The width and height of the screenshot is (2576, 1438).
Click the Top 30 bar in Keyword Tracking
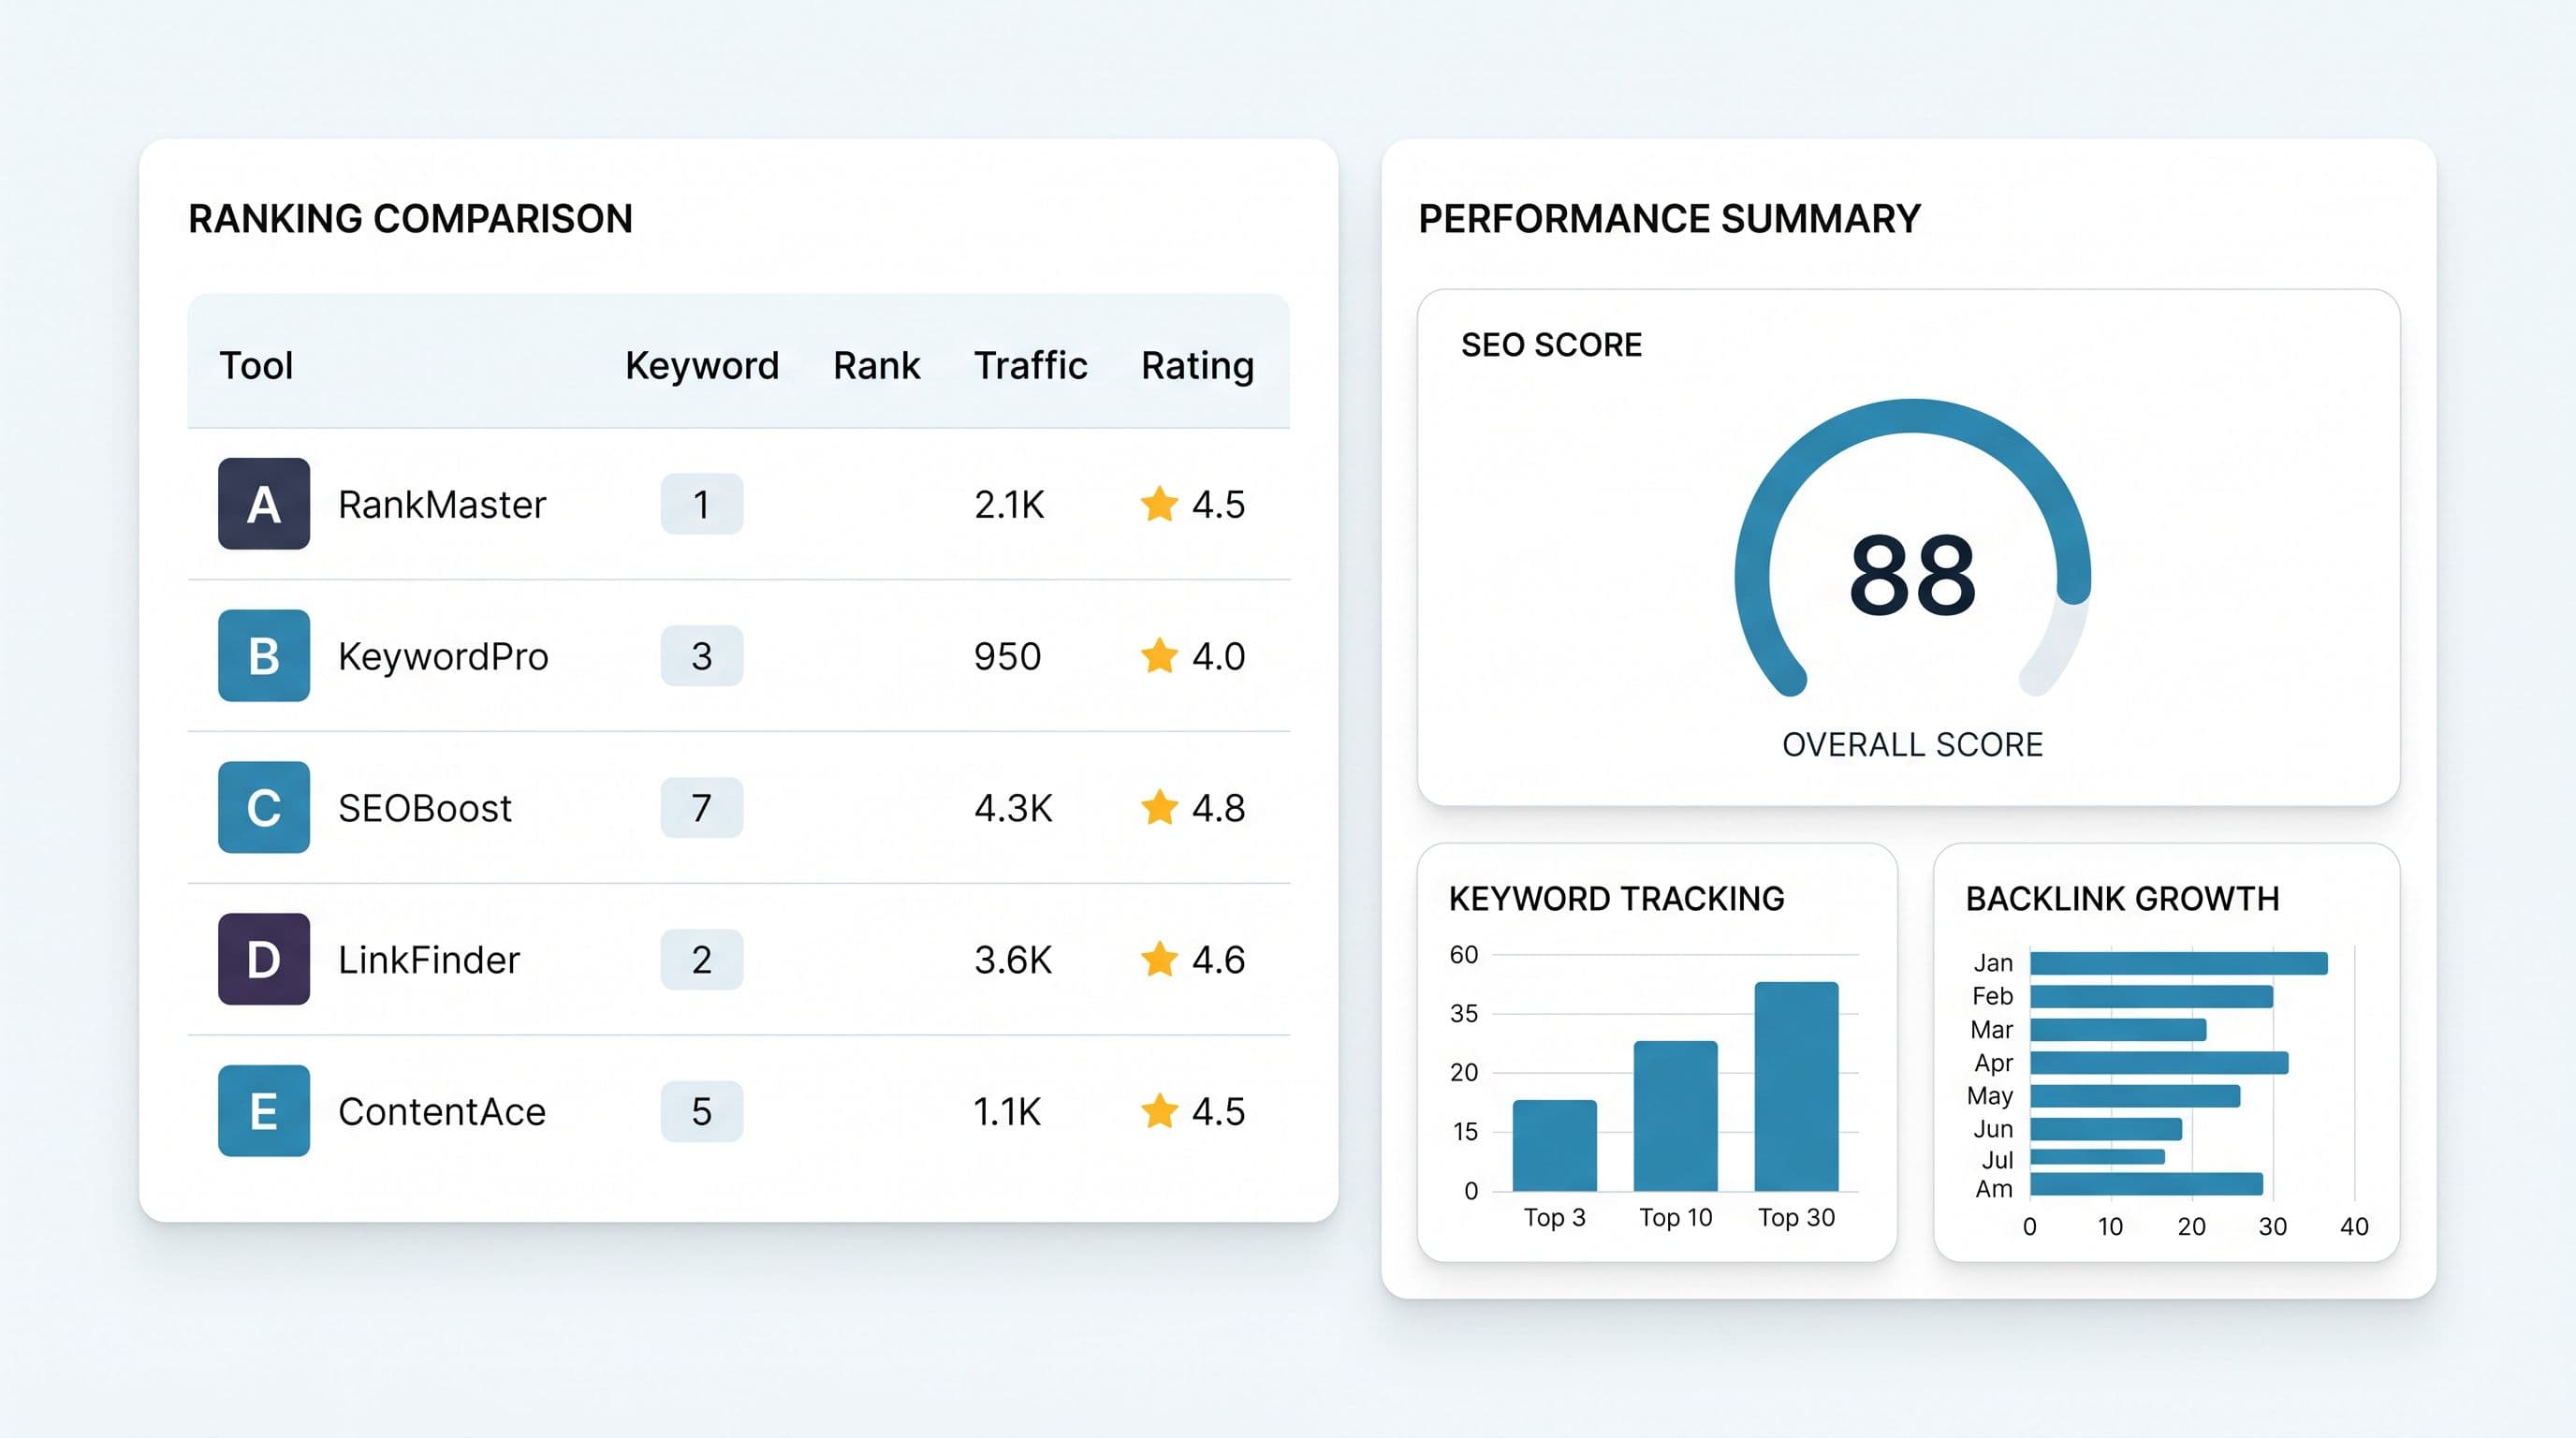[x=1797, y=1087]
